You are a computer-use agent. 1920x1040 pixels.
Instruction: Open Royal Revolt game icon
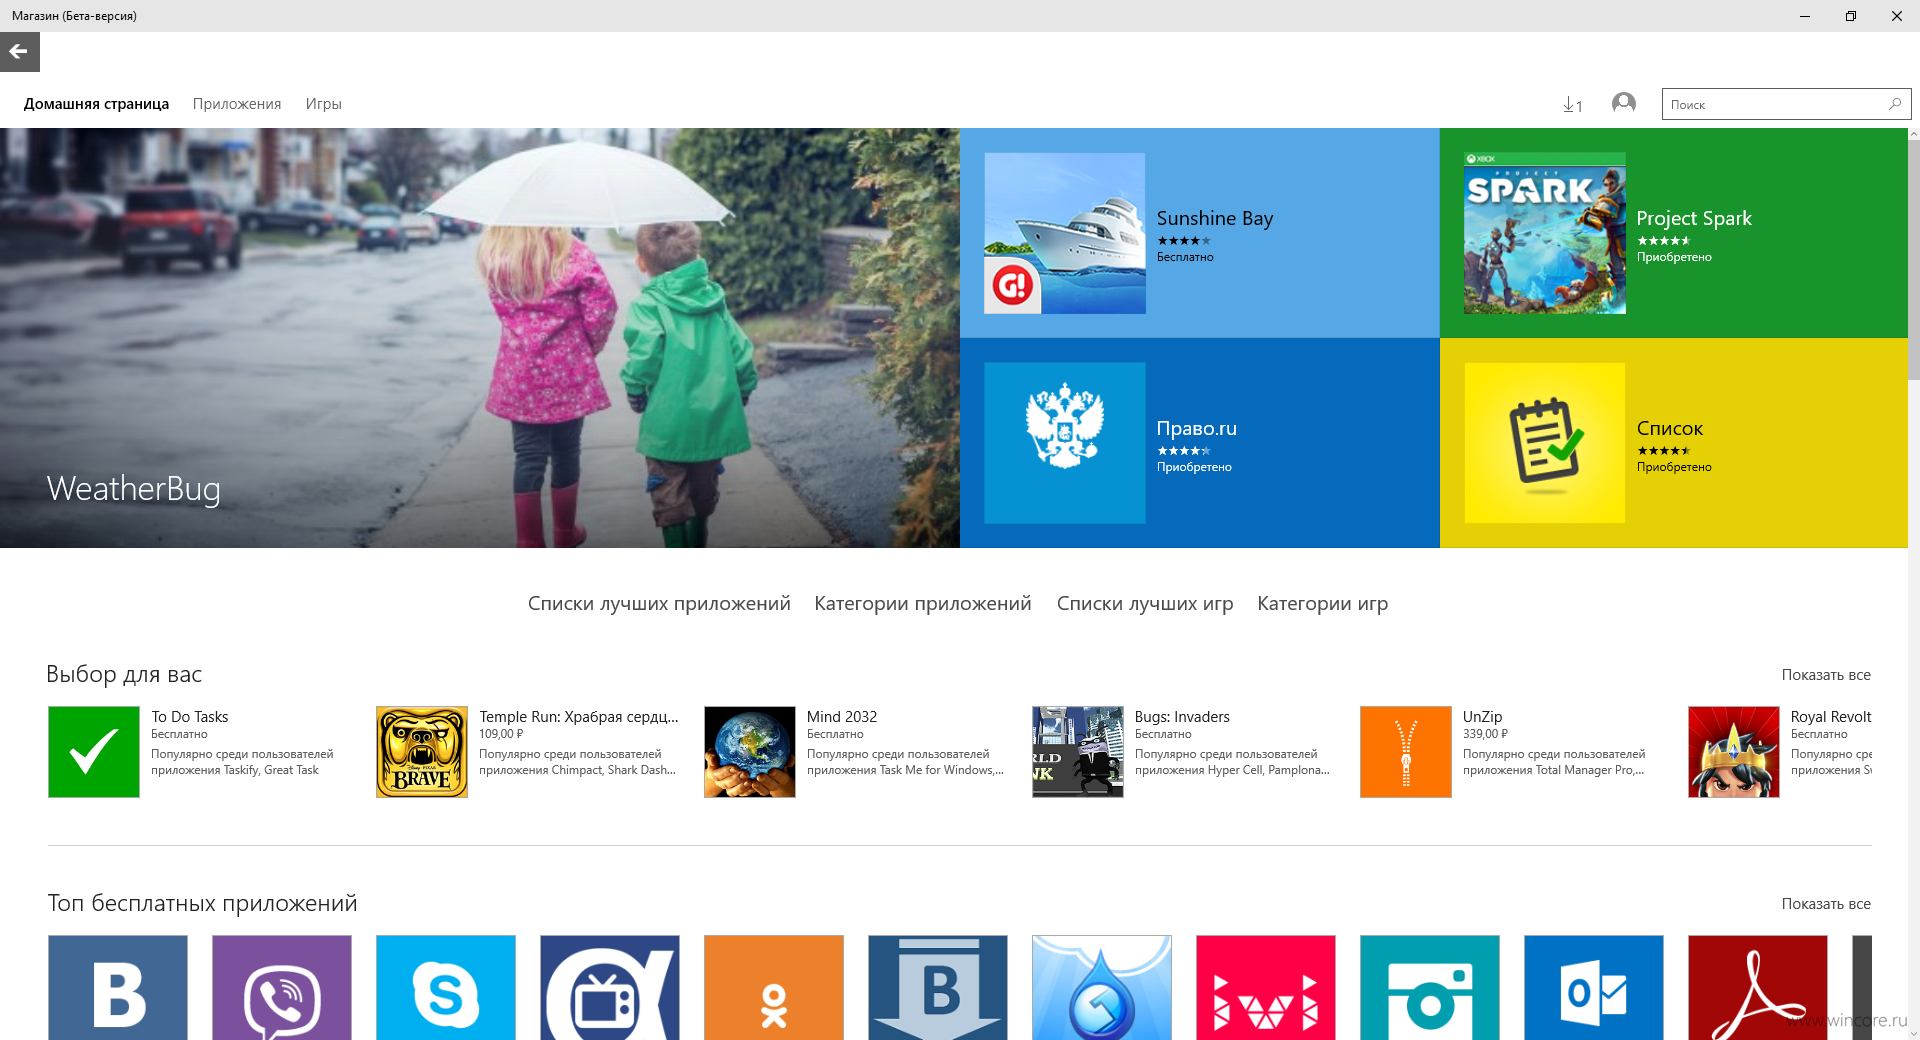[1734, 752]
